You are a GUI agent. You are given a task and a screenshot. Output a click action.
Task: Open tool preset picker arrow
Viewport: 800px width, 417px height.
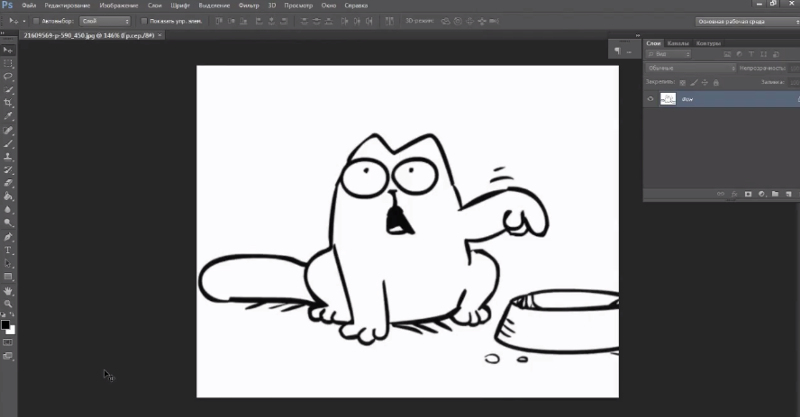[23, 21]
